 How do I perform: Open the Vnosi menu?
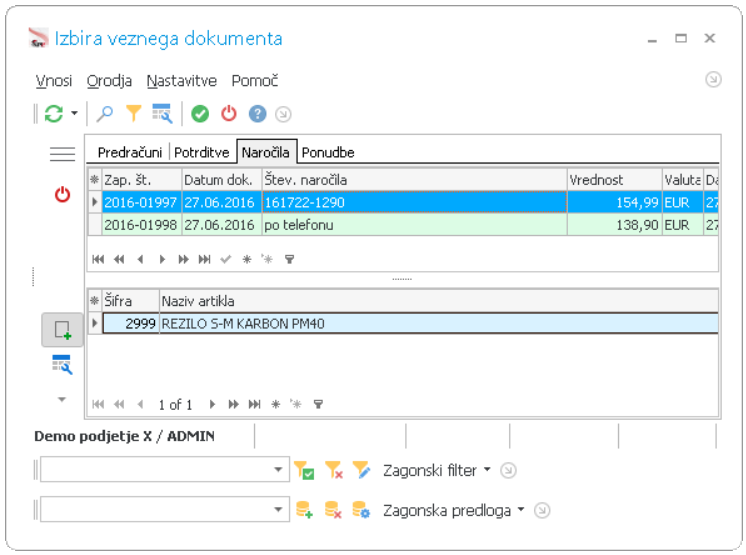click(54, 81)
